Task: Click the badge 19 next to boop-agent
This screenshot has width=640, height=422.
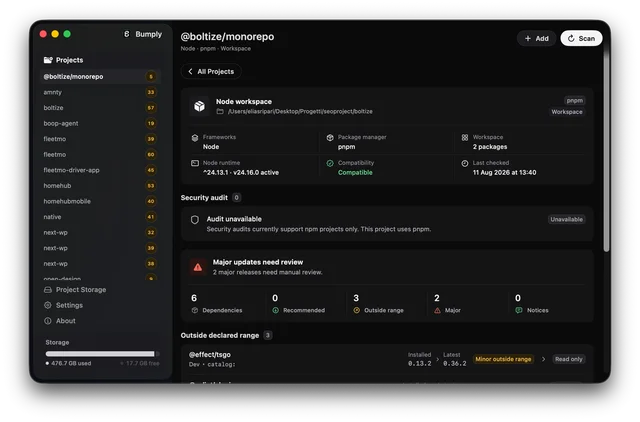Action: click(151, 123)
